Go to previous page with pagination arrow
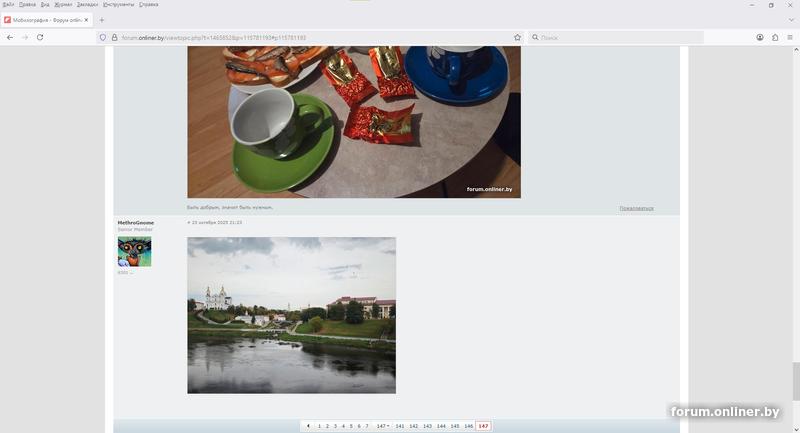The image size is (800, 433). 308,426
